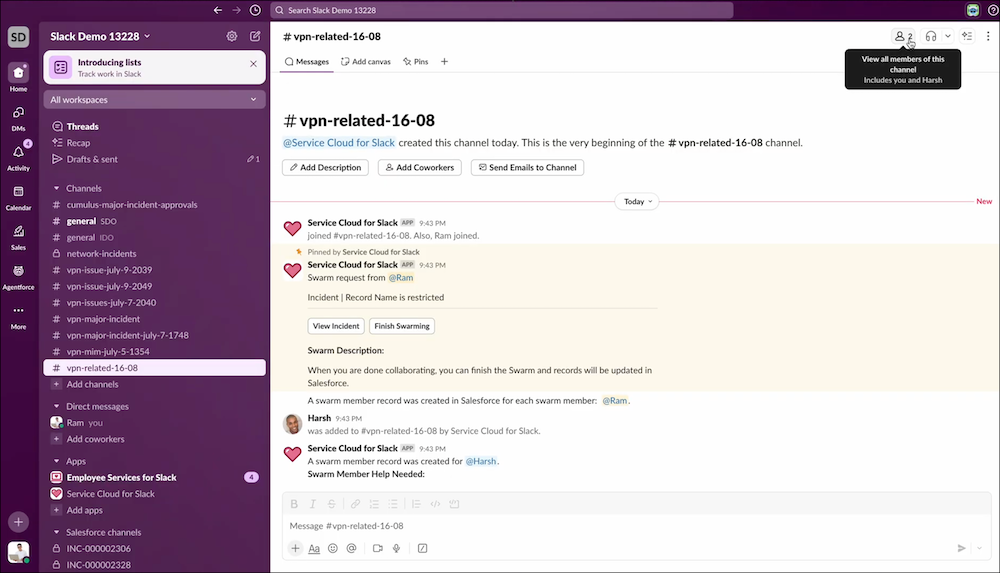Dismiss the Introducing lists banner
1000x573 pixels.
point(253,64)
